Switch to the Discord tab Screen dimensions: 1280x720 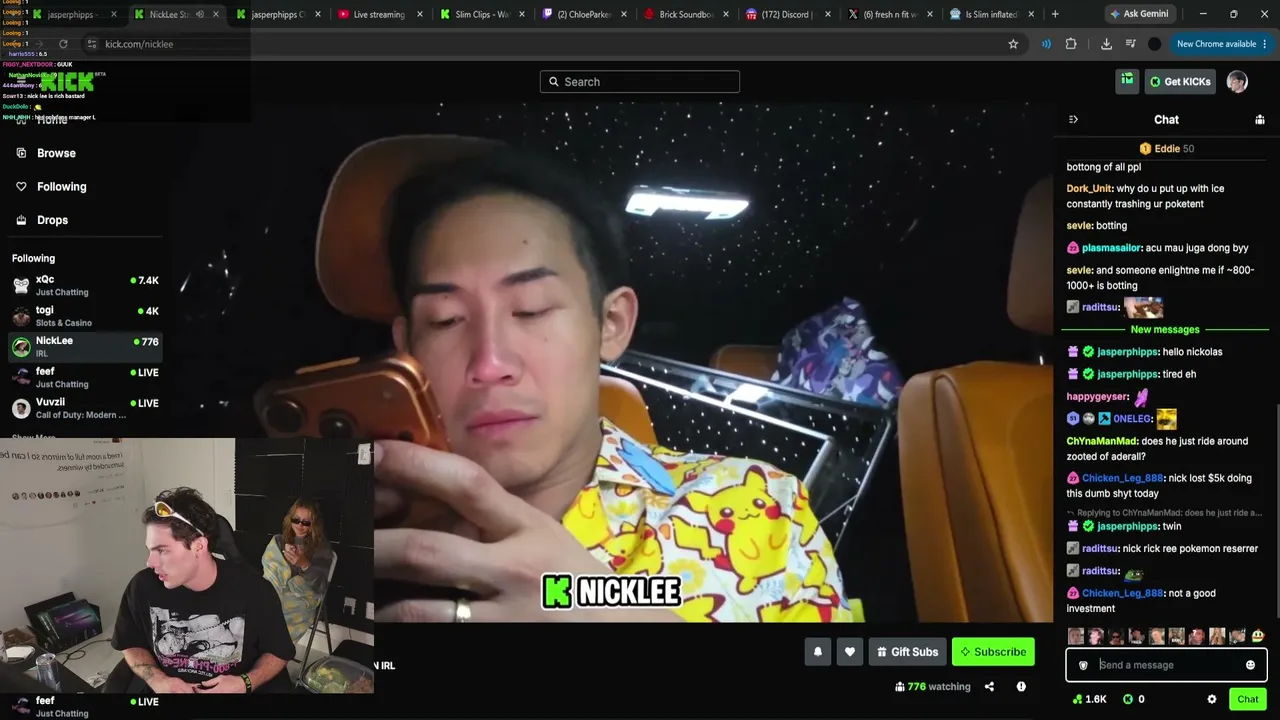pos(788,14)
